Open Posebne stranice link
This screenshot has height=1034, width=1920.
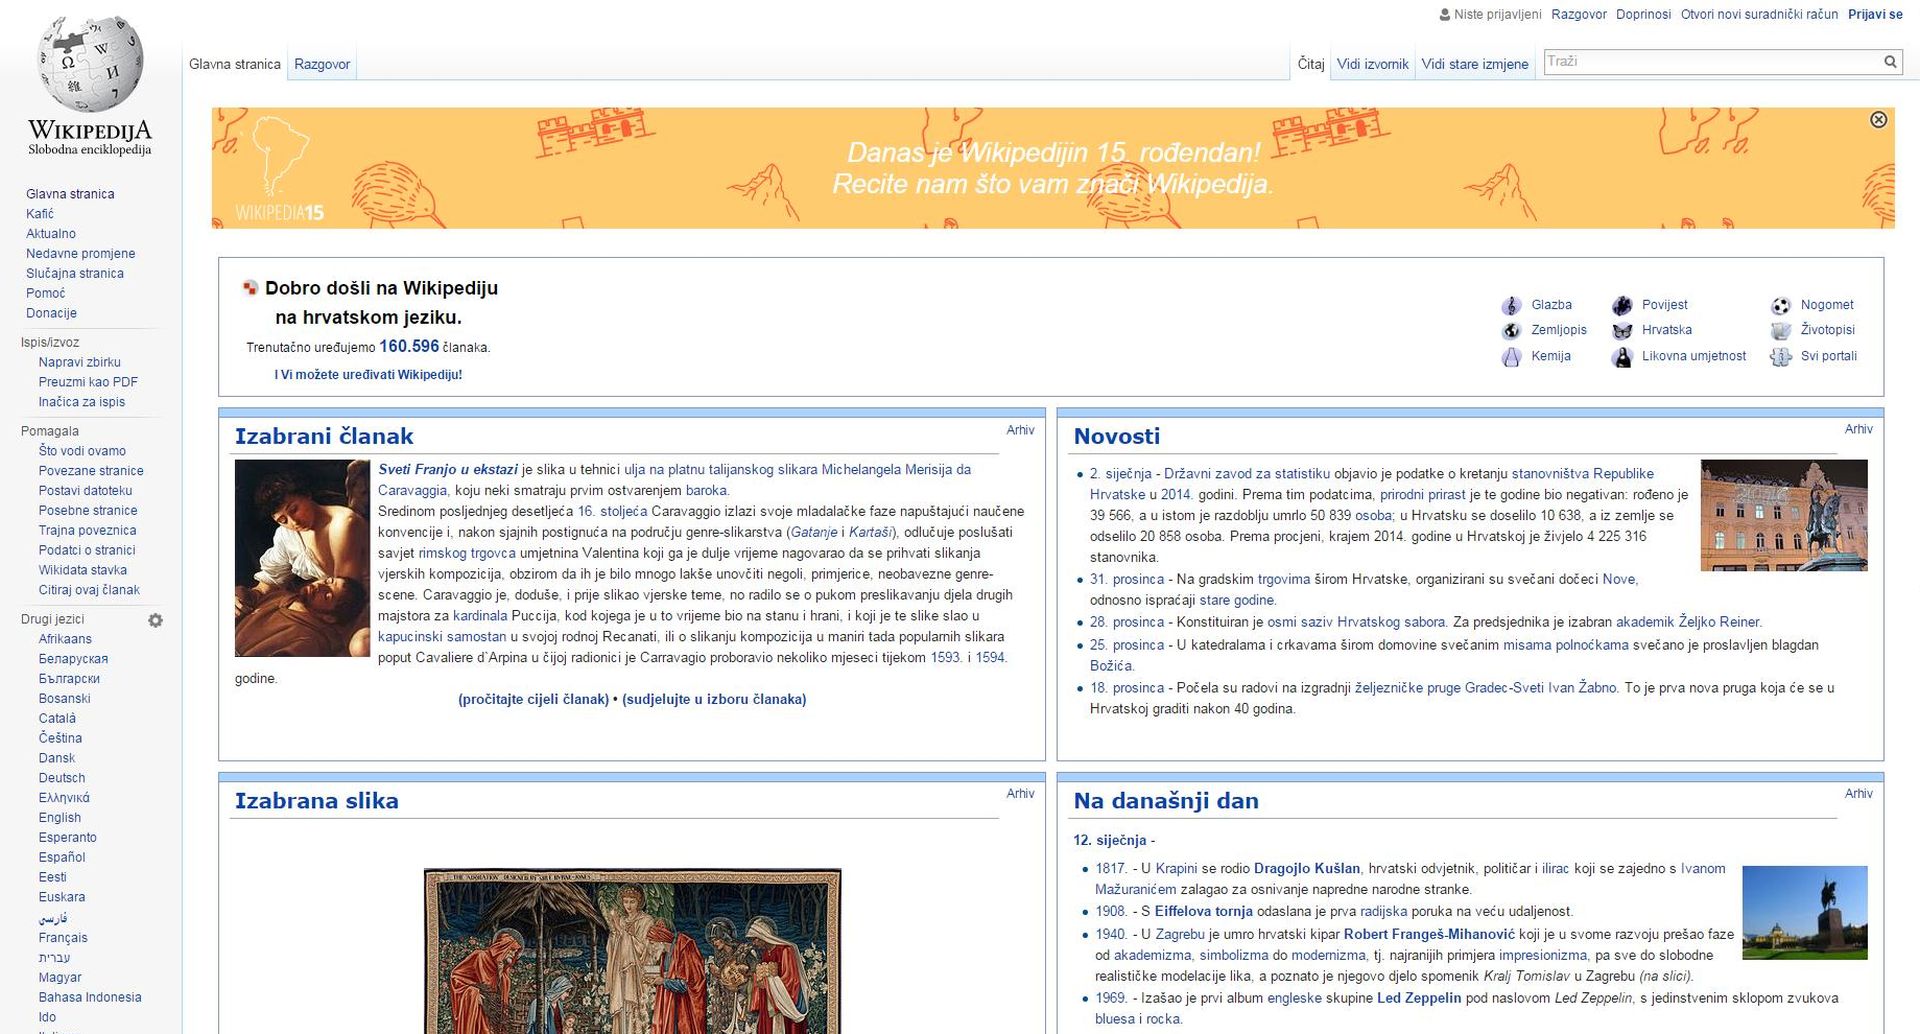tap(87, 511)
